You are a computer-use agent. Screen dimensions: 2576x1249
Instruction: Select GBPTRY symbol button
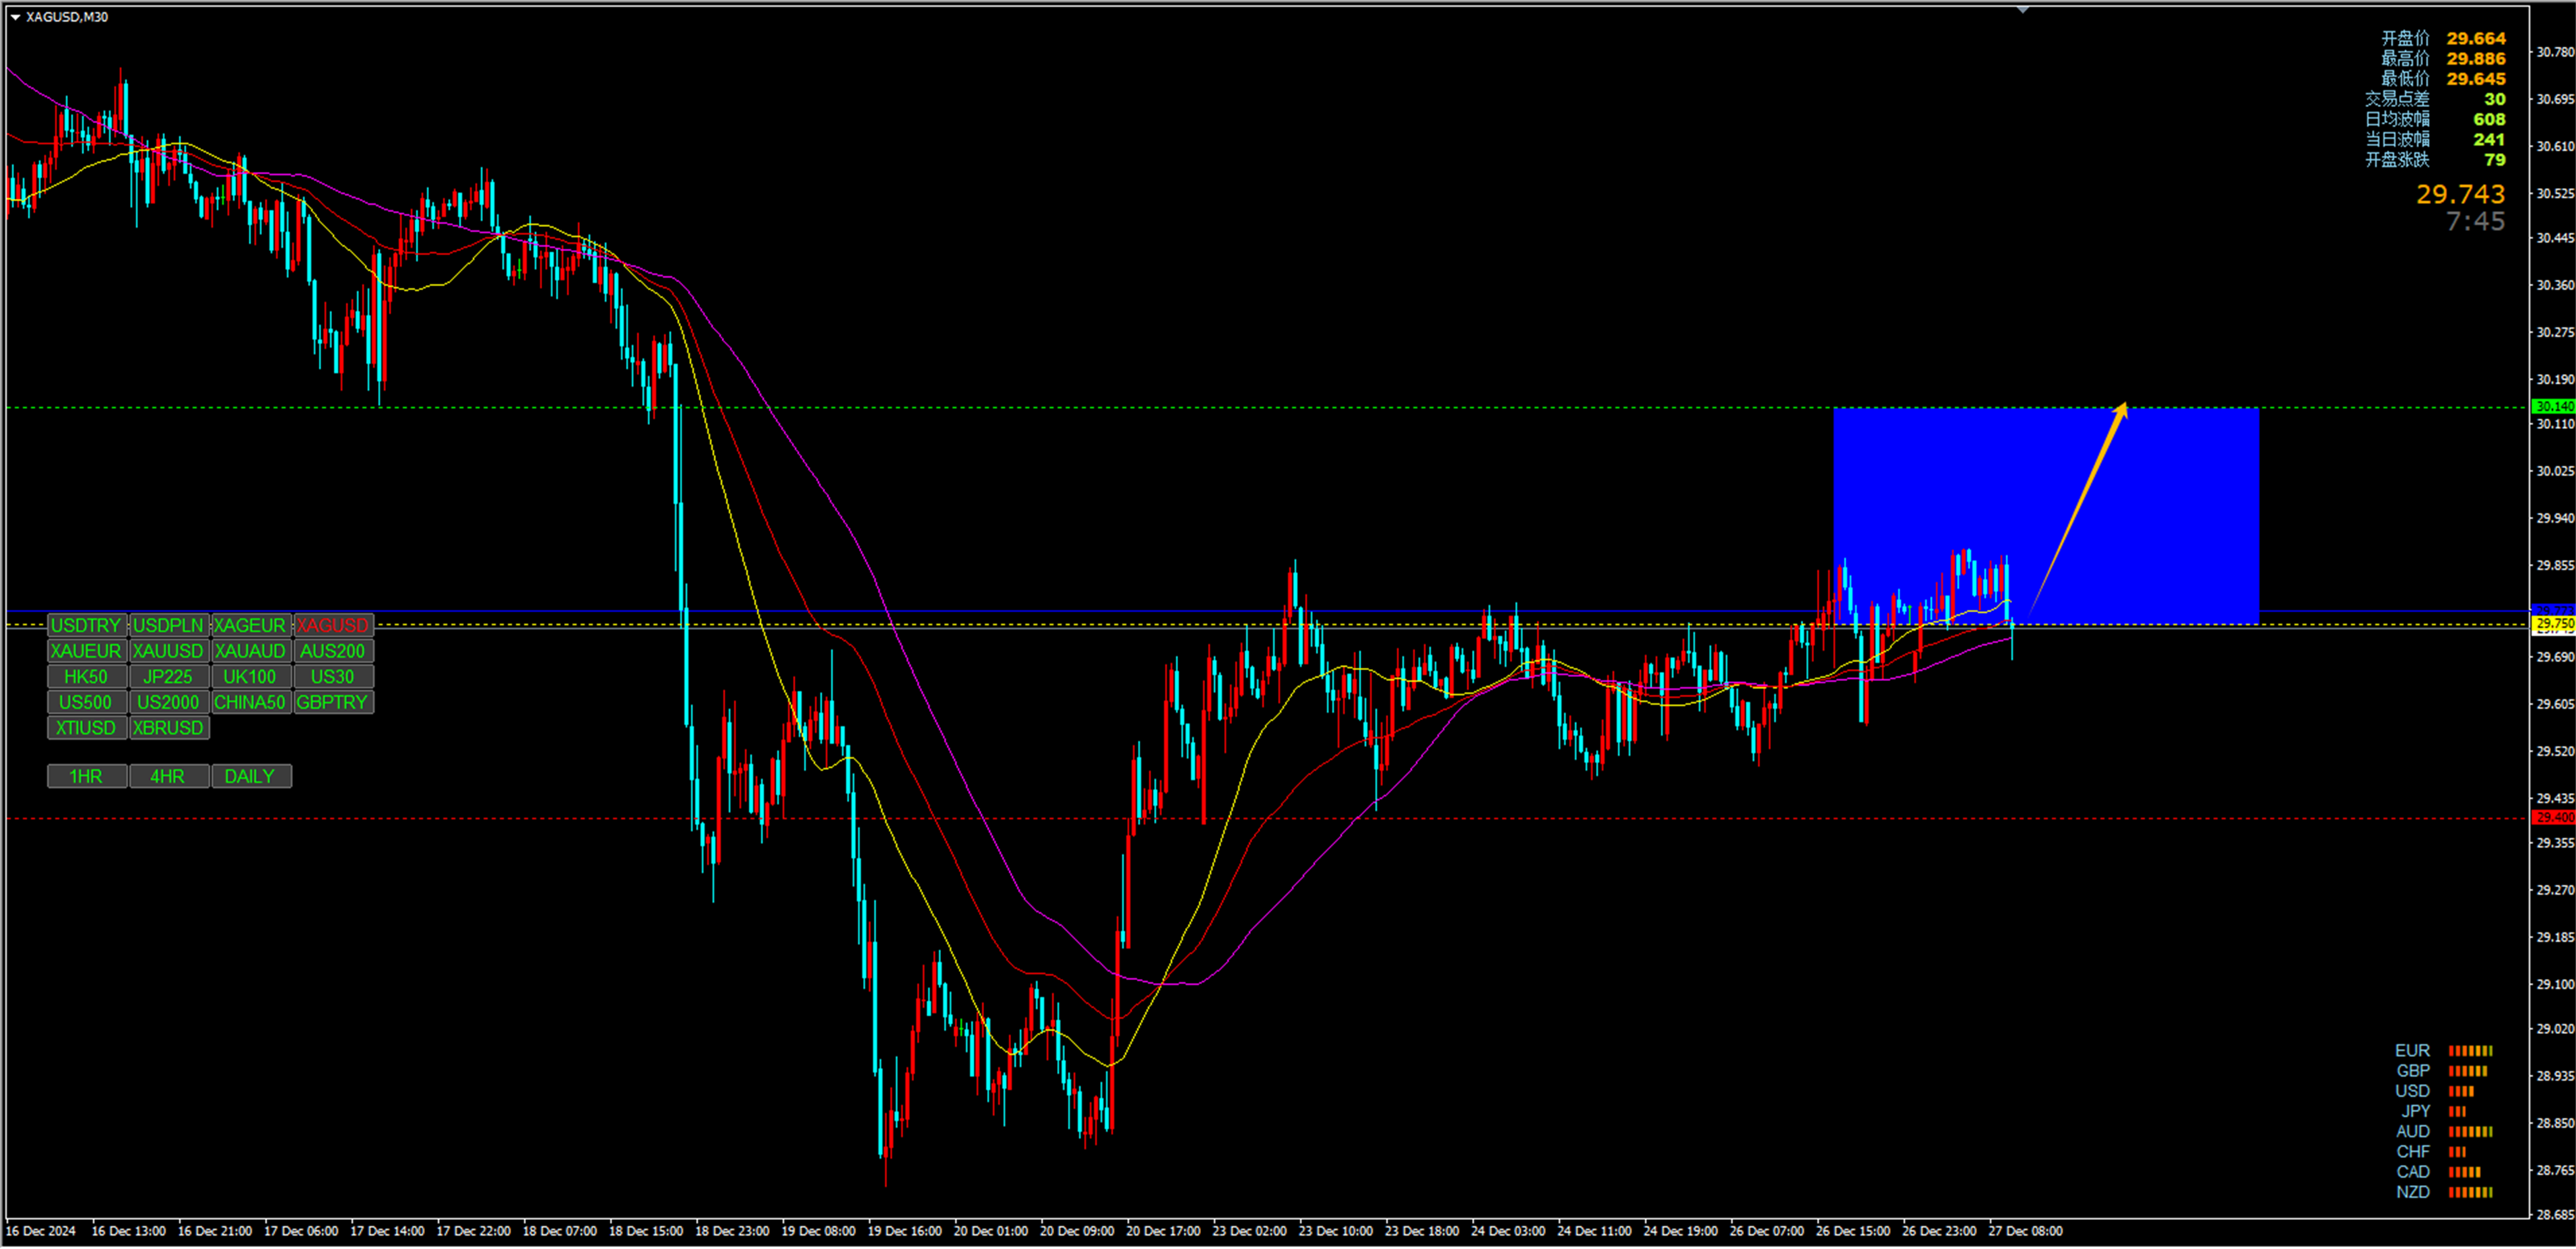(x=333, y=703)
